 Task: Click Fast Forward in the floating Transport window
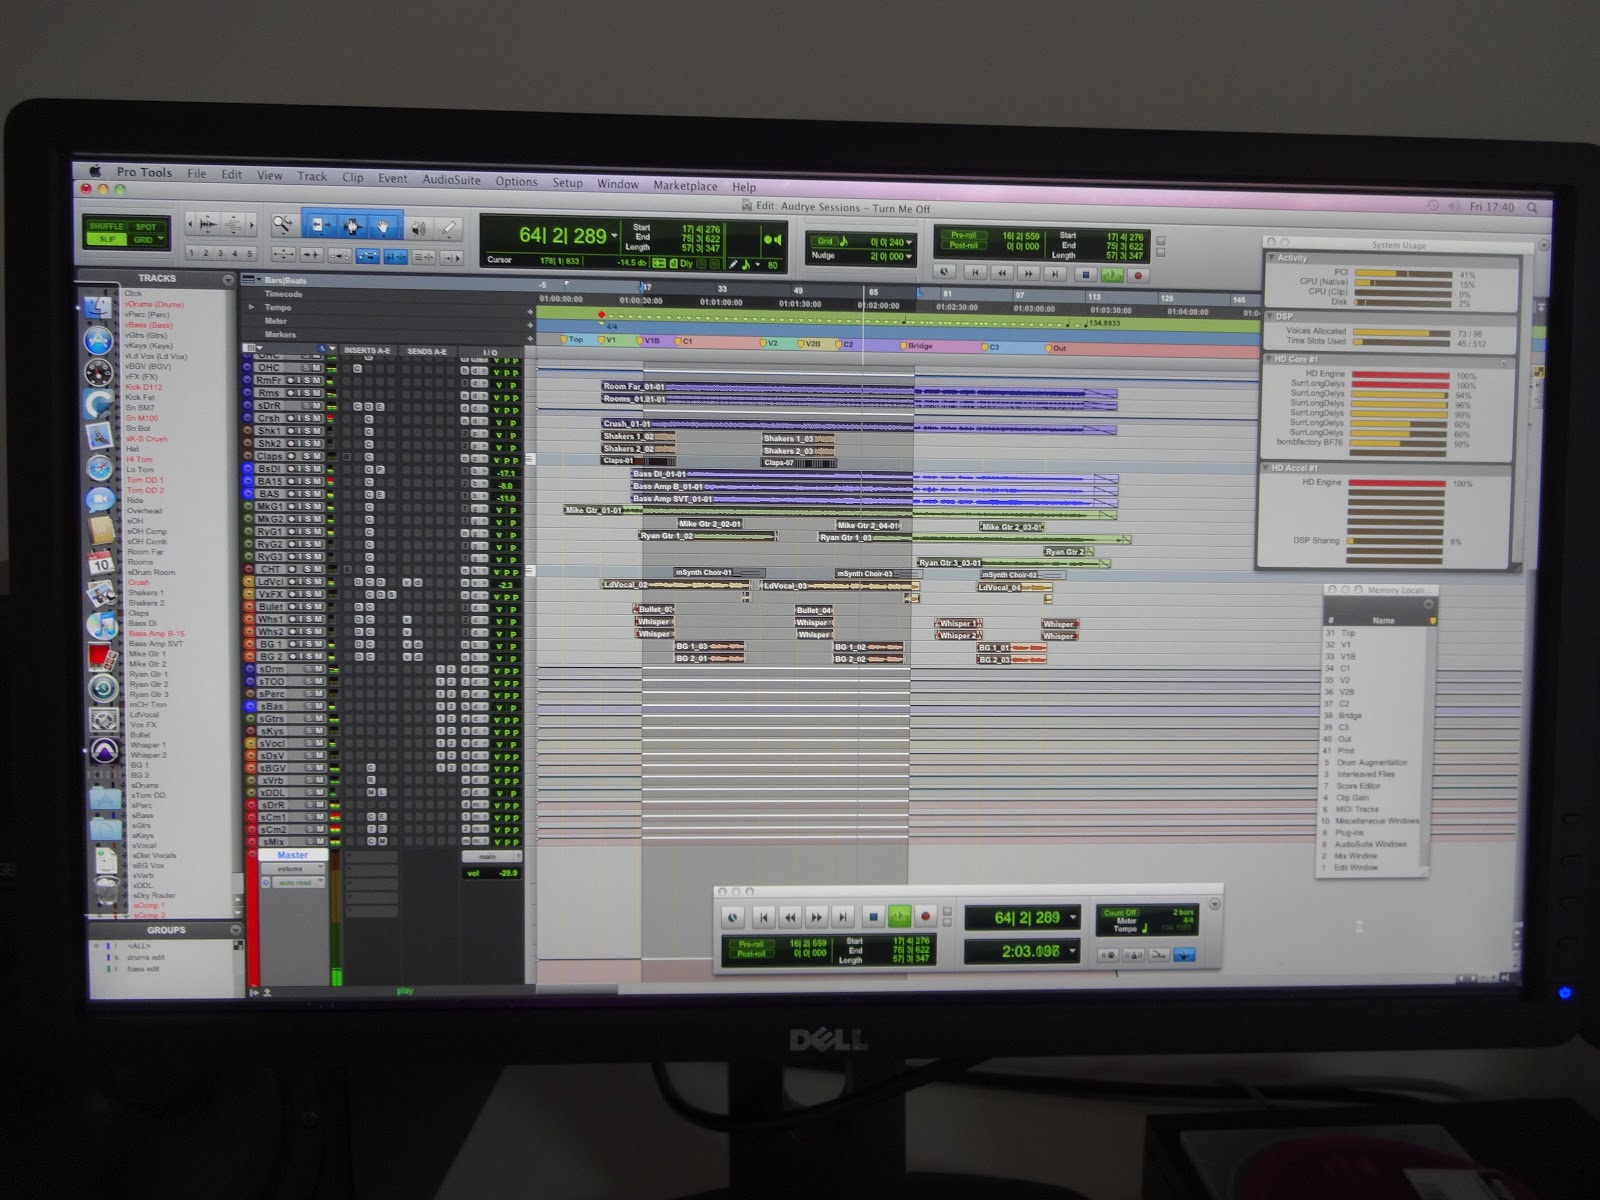817,916
